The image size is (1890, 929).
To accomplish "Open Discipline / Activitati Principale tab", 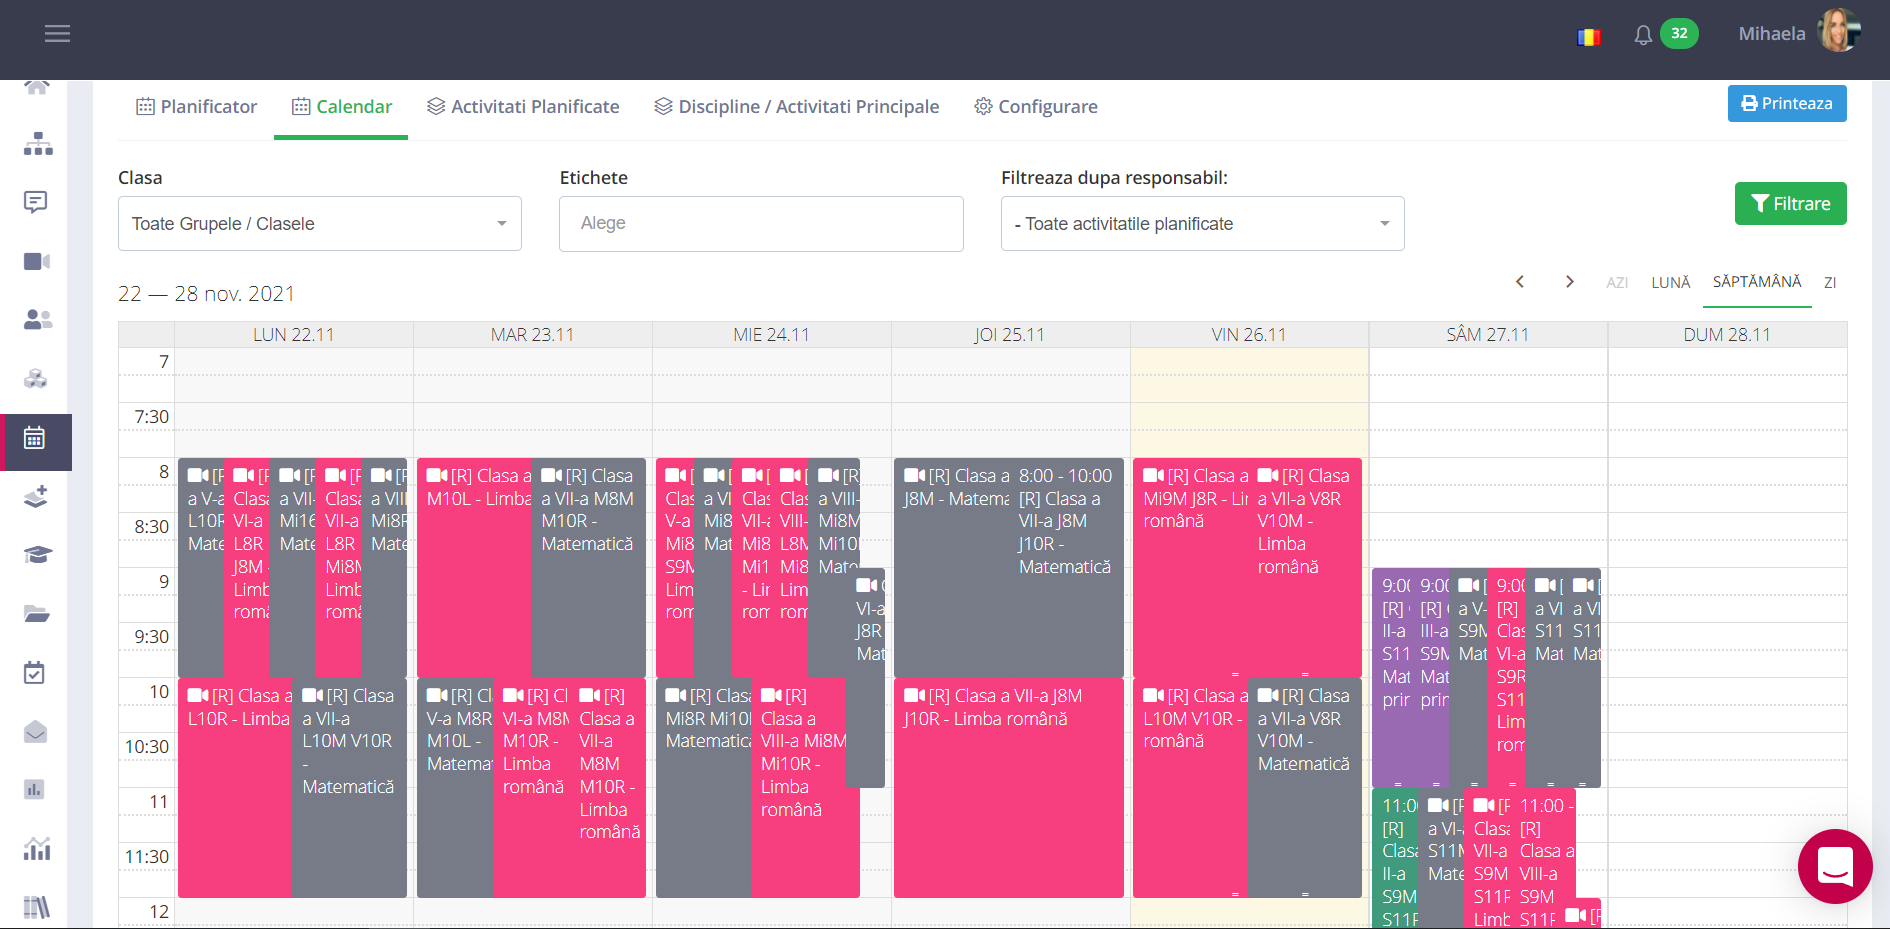I will tap(797, 107).
